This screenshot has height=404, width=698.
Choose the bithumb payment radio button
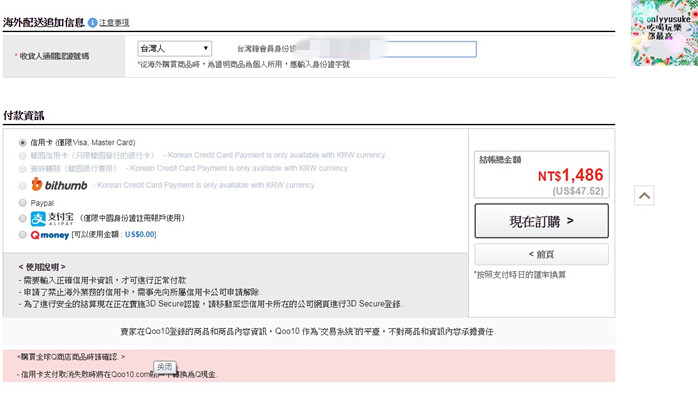coord(23,185)
